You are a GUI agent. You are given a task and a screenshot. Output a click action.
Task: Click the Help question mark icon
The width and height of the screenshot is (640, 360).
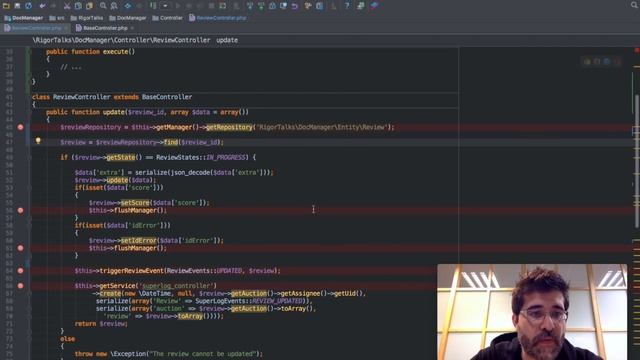347,6
